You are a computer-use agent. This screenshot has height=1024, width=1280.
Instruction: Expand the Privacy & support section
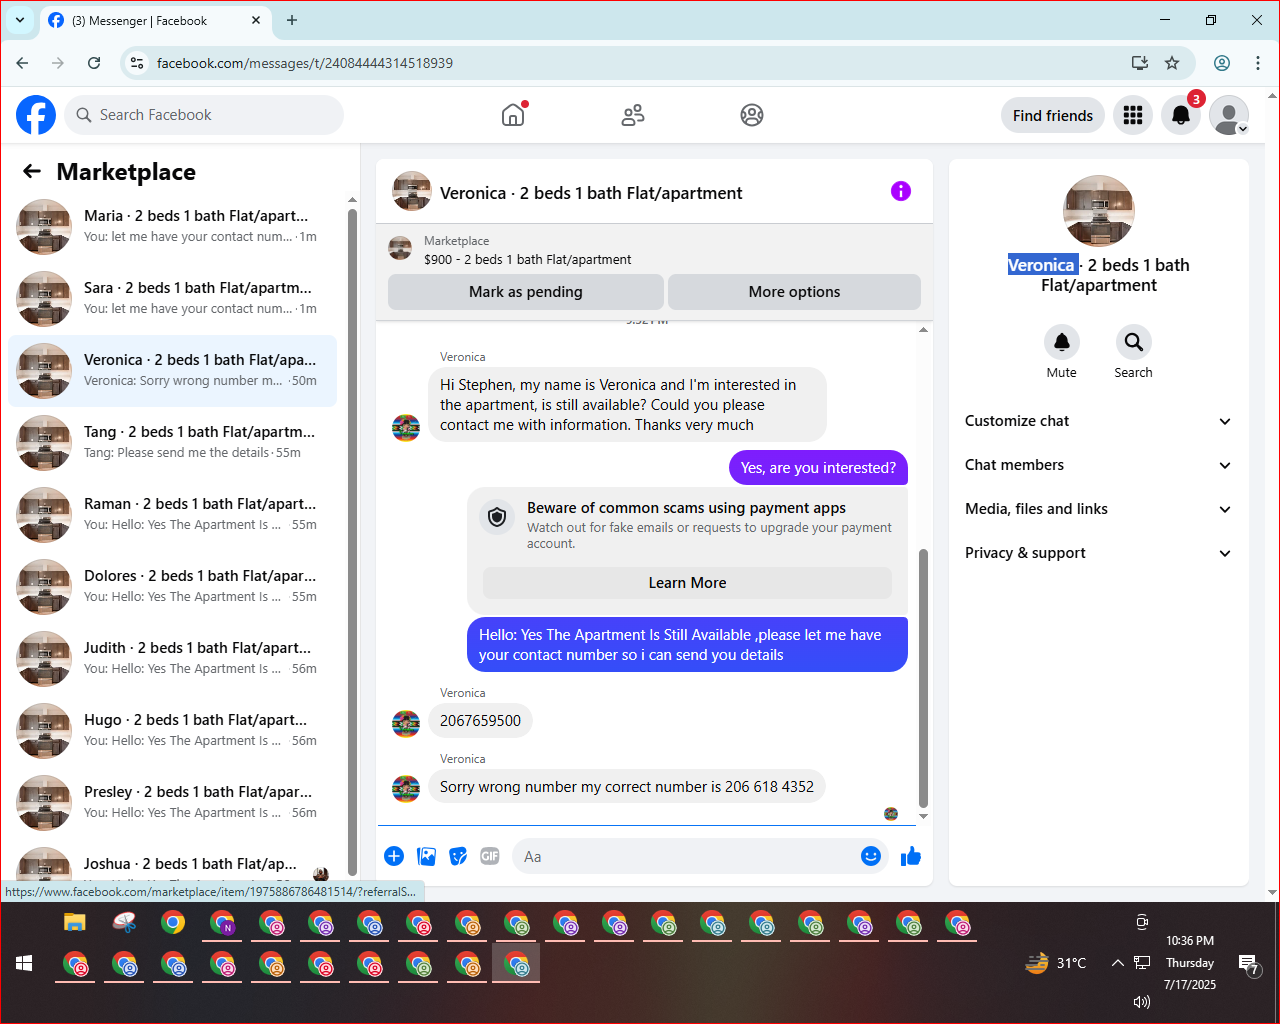[1099, 553]
